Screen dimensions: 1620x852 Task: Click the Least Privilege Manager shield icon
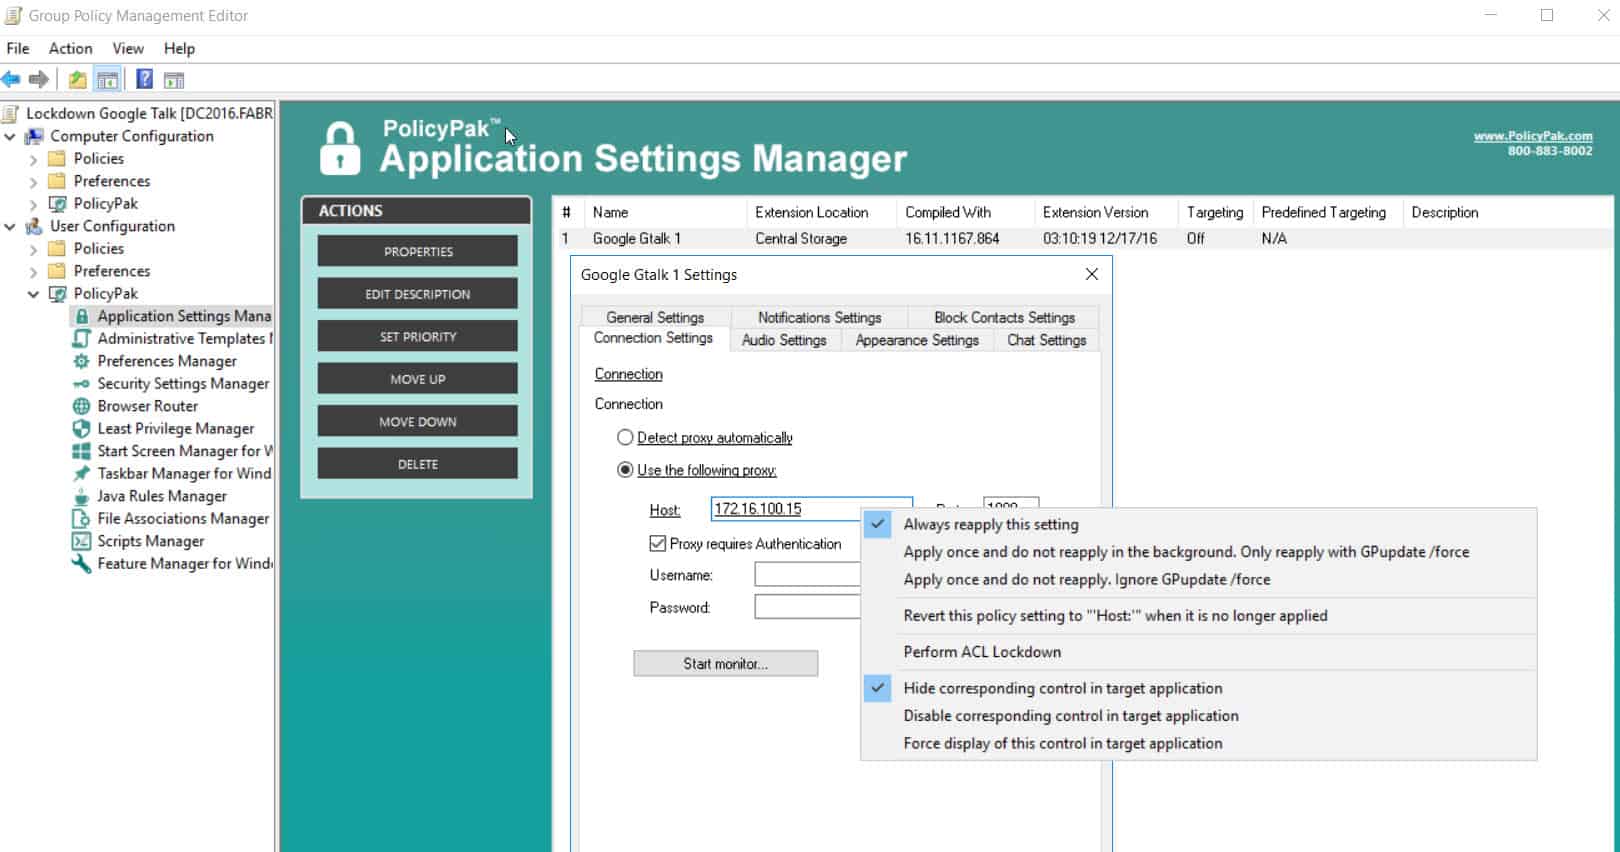(82, 428)
